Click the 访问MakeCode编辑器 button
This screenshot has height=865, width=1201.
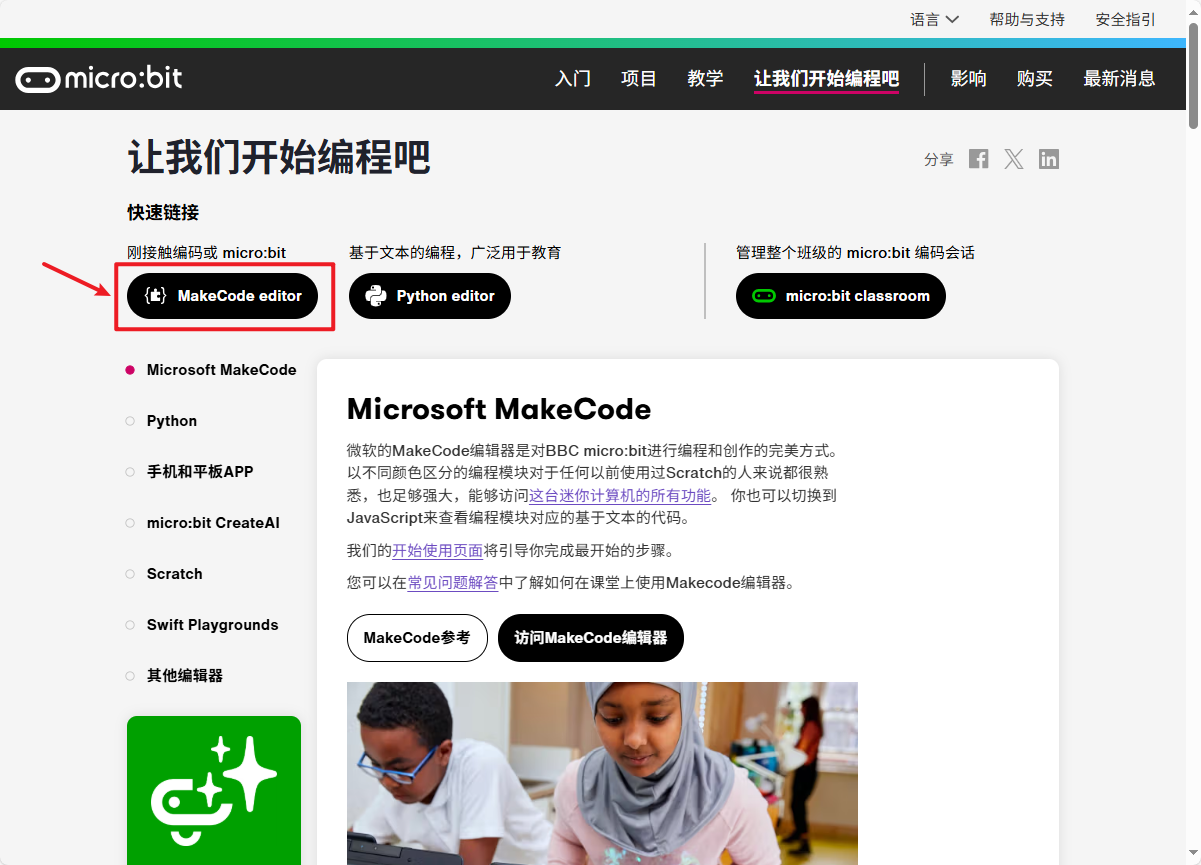click(591, 638)
